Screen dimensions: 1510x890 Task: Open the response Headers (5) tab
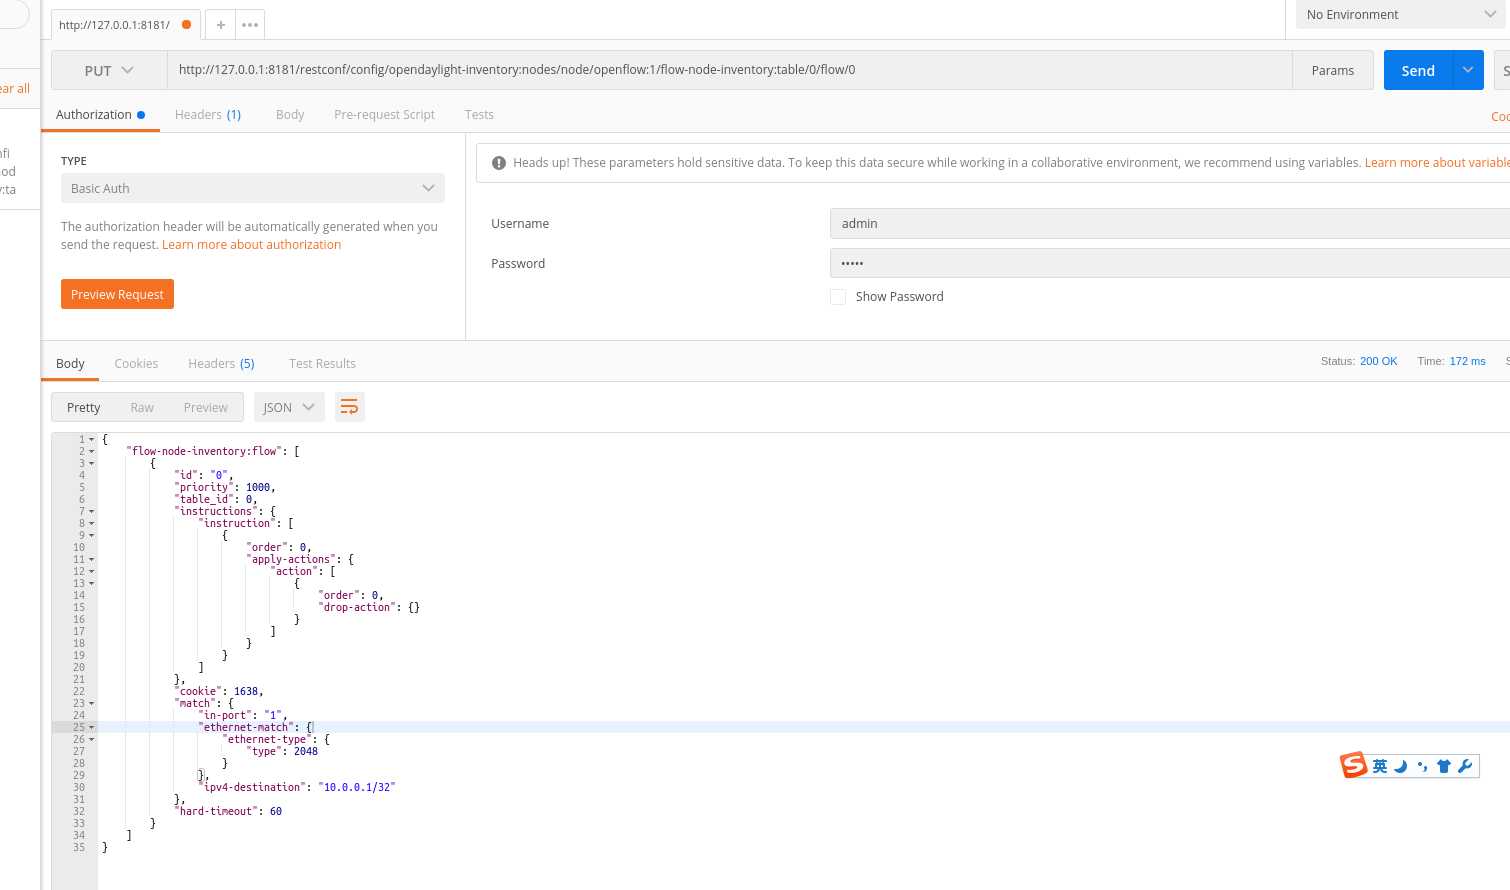click(221, 364)
